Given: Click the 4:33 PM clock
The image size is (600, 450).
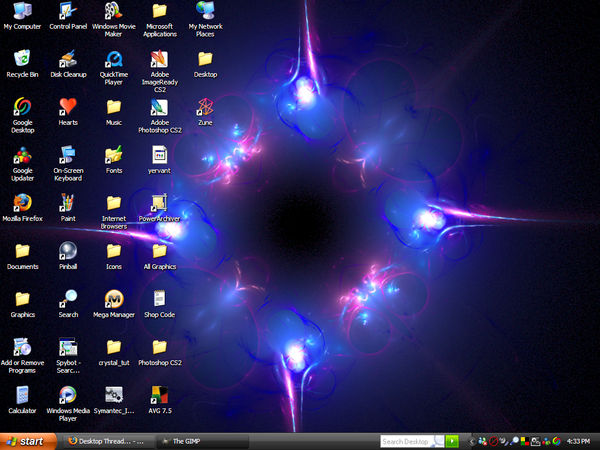Looking at the screenshot, I should (578, 442).
